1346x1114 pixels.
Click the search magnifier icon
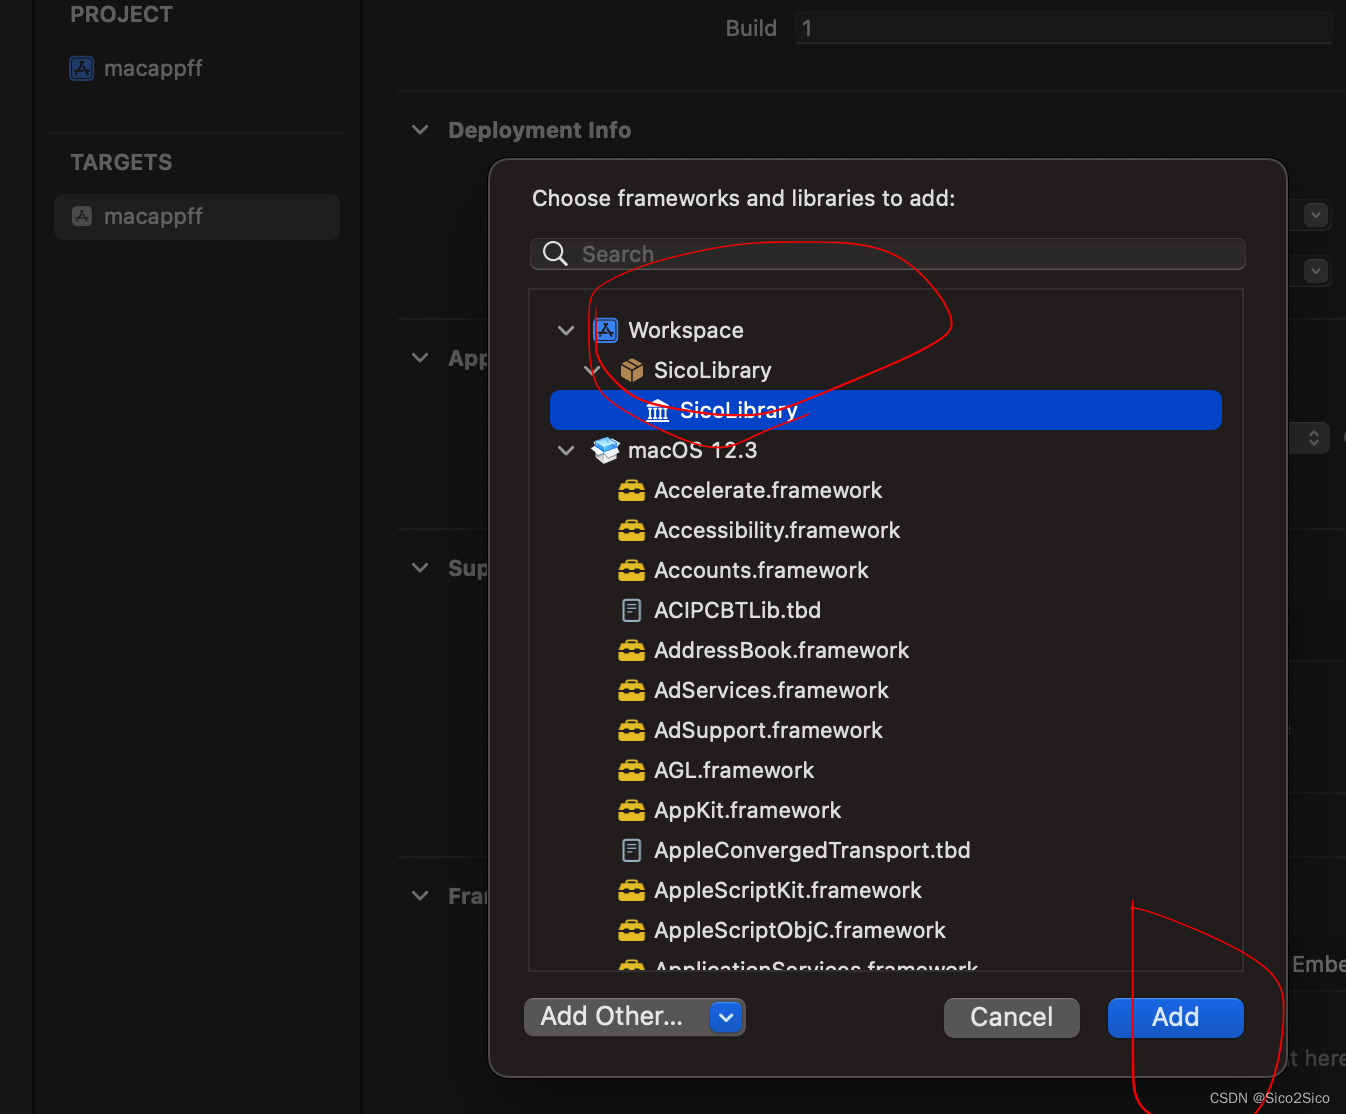555,254
